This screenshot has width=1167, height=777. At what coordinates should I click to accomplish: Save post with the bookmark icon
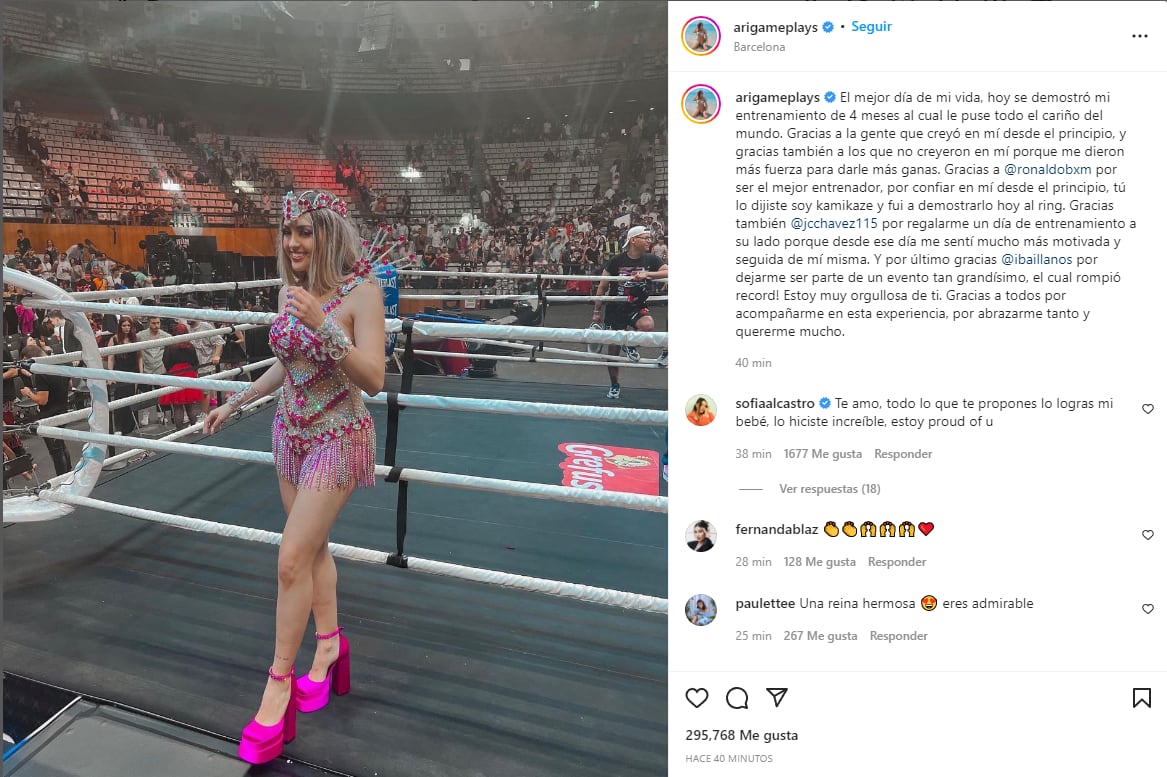click(1142, 697)
